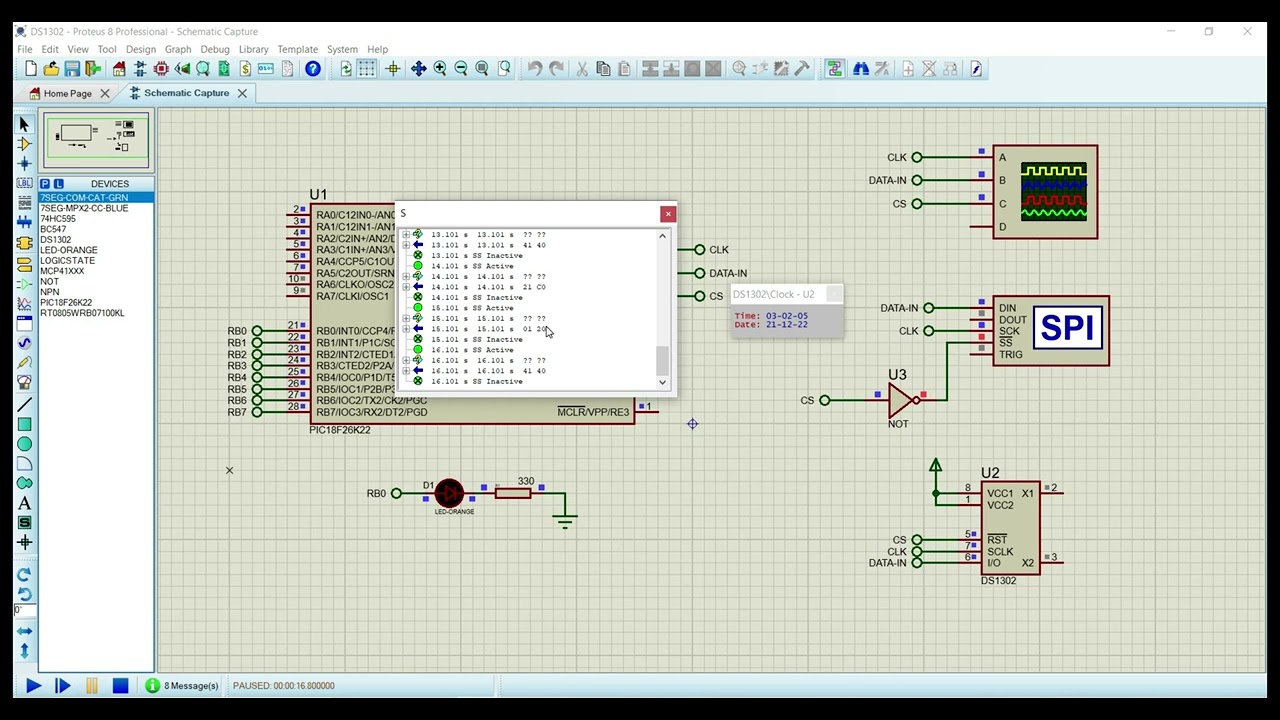This screenshot has width=1280, height=720.
Task: Click the L library button in Devices panel
Action: coord(58,184)
